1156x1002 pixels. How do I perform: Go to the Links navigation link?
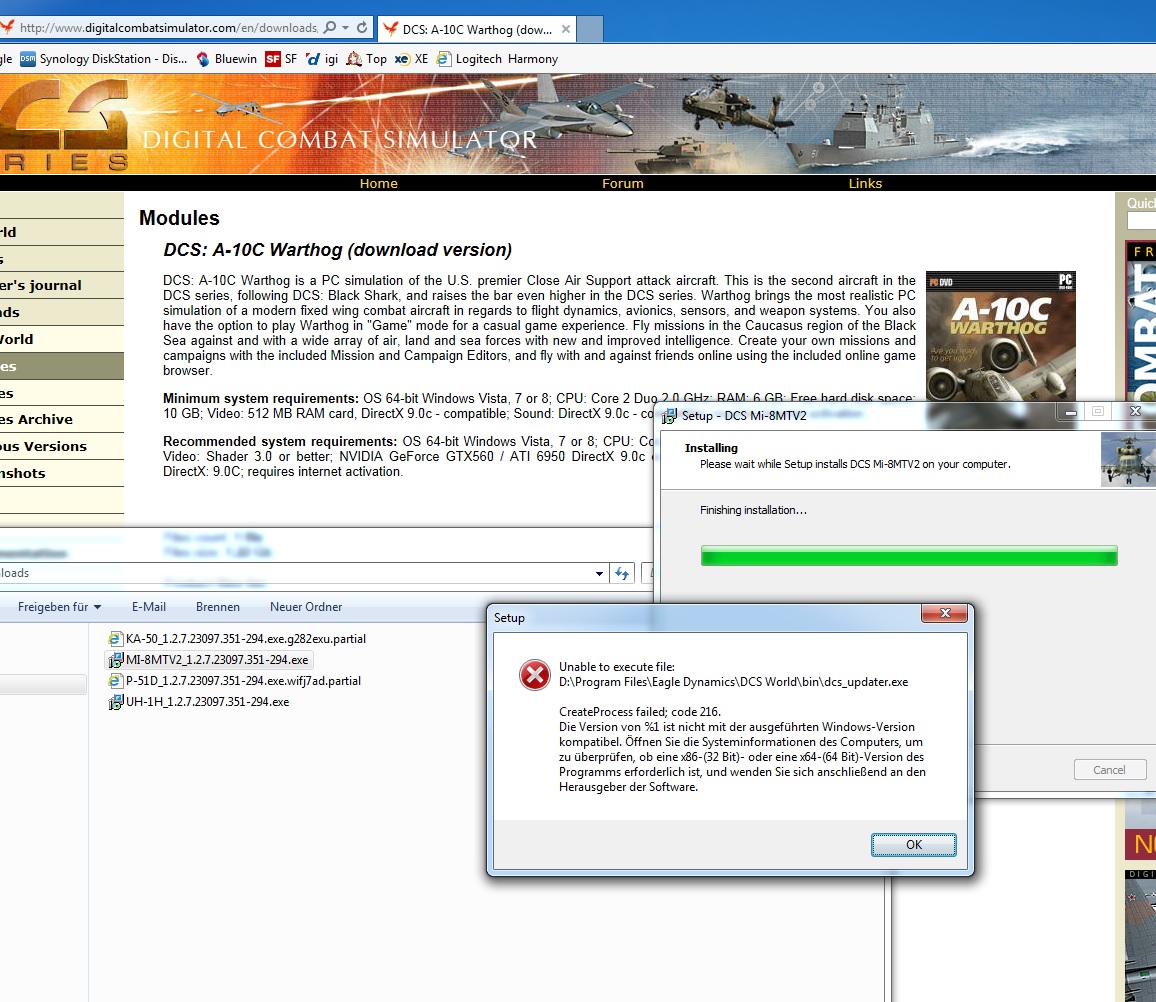pos(865,184)
